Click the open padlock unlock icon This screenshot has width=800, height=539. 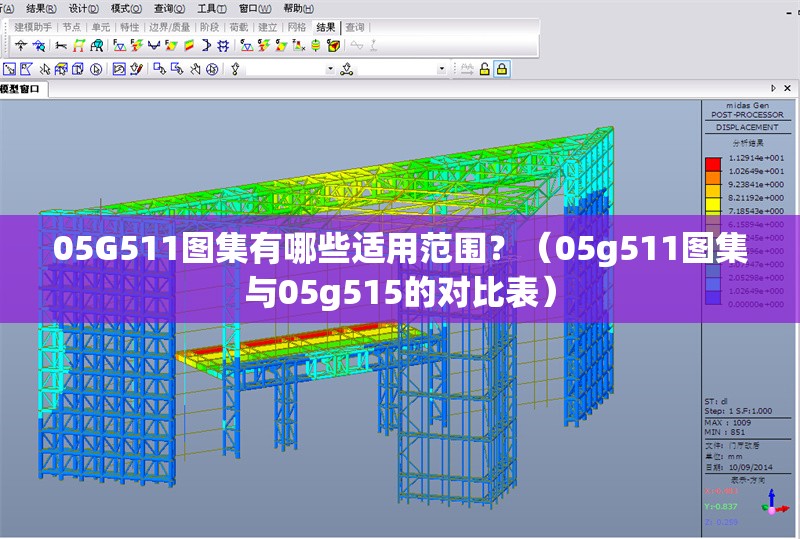[485, 69]
